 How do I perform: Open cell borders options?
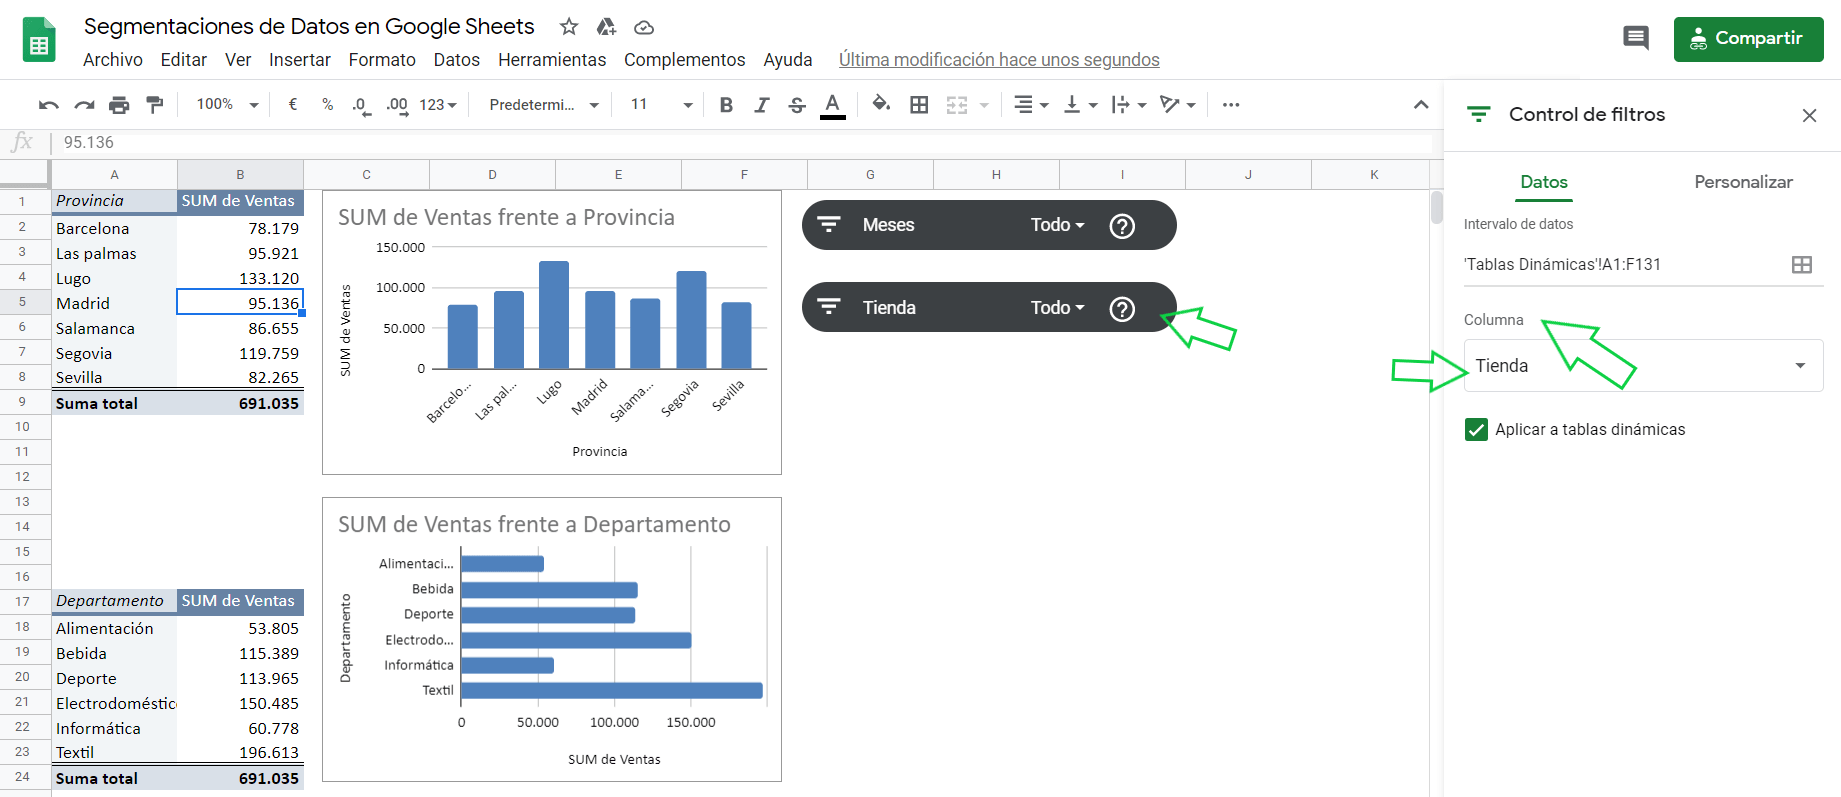pos(919,105)
